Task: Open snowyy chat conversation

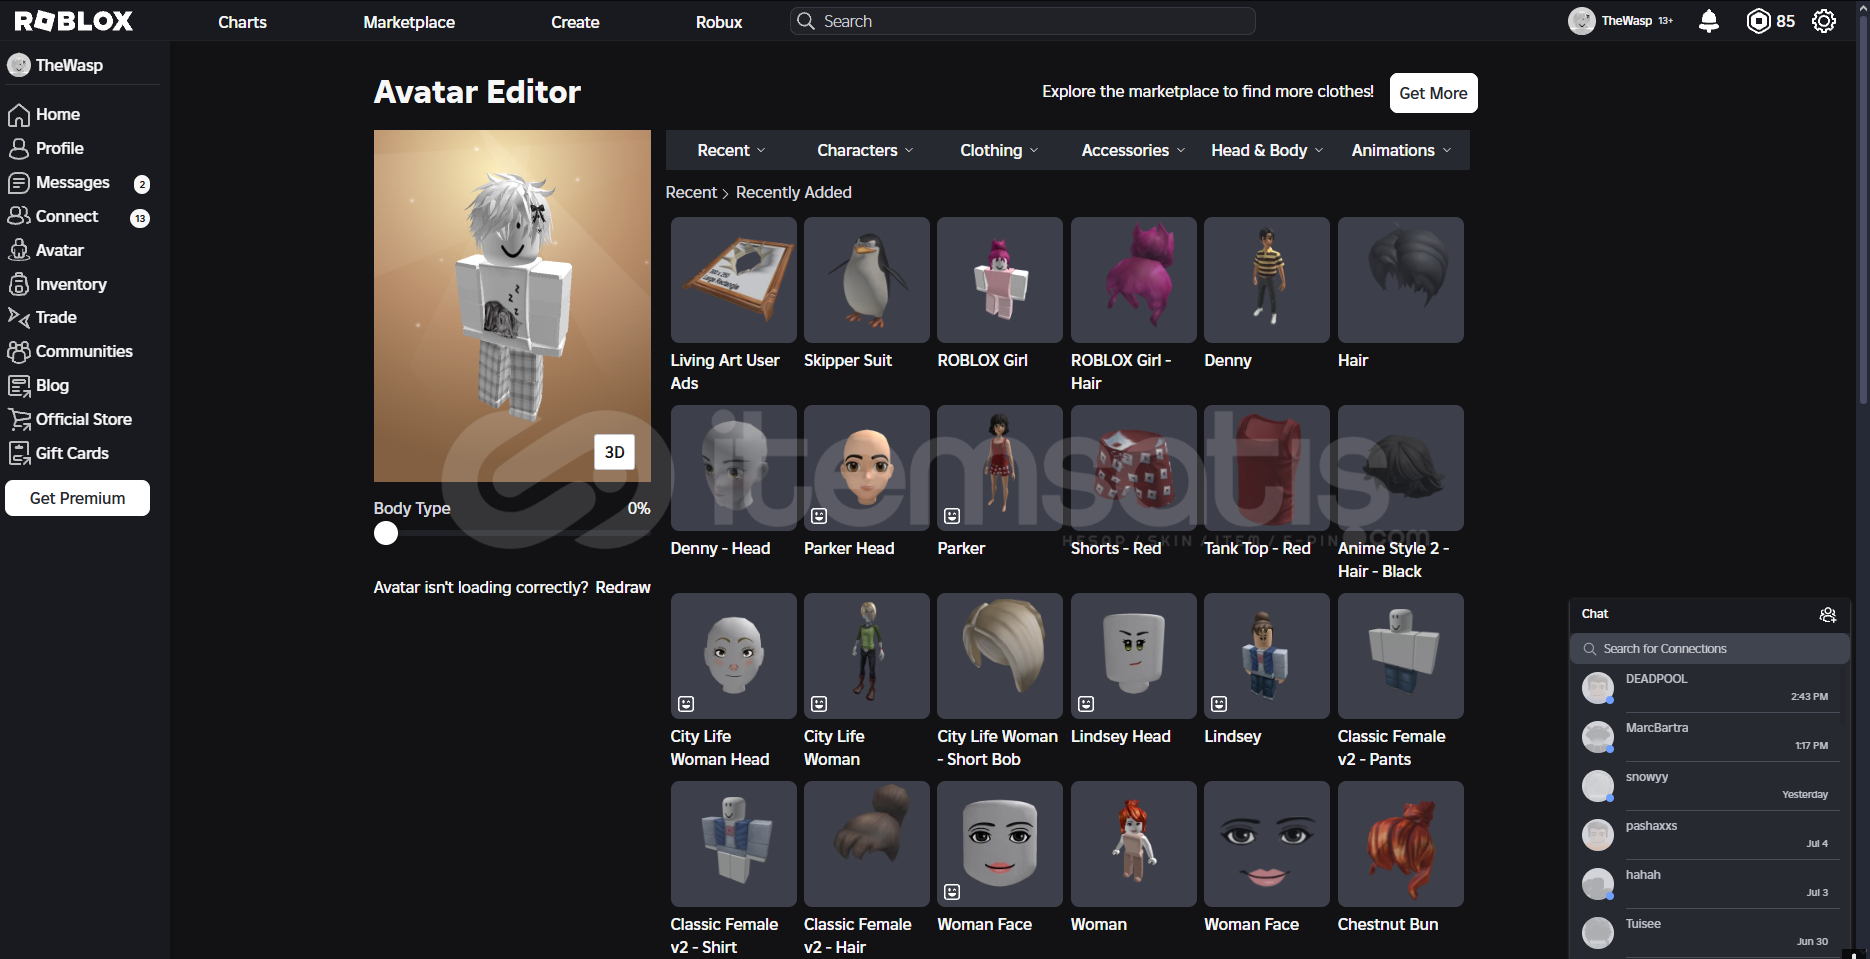Action: point(1709,786)
